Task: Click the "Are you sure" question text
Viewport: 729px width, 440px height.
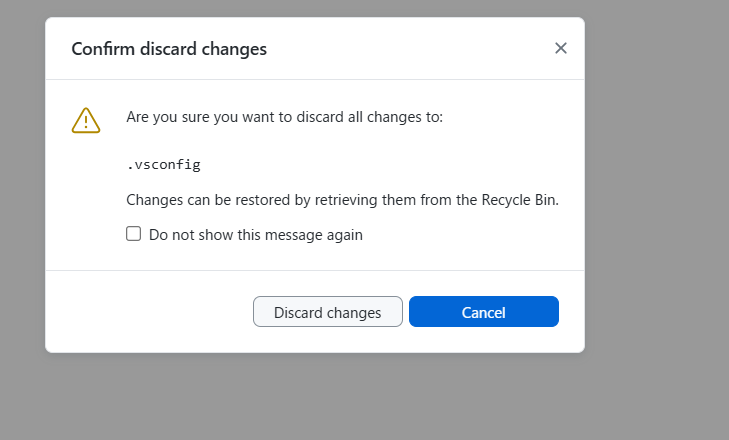Action: (284, 117)
